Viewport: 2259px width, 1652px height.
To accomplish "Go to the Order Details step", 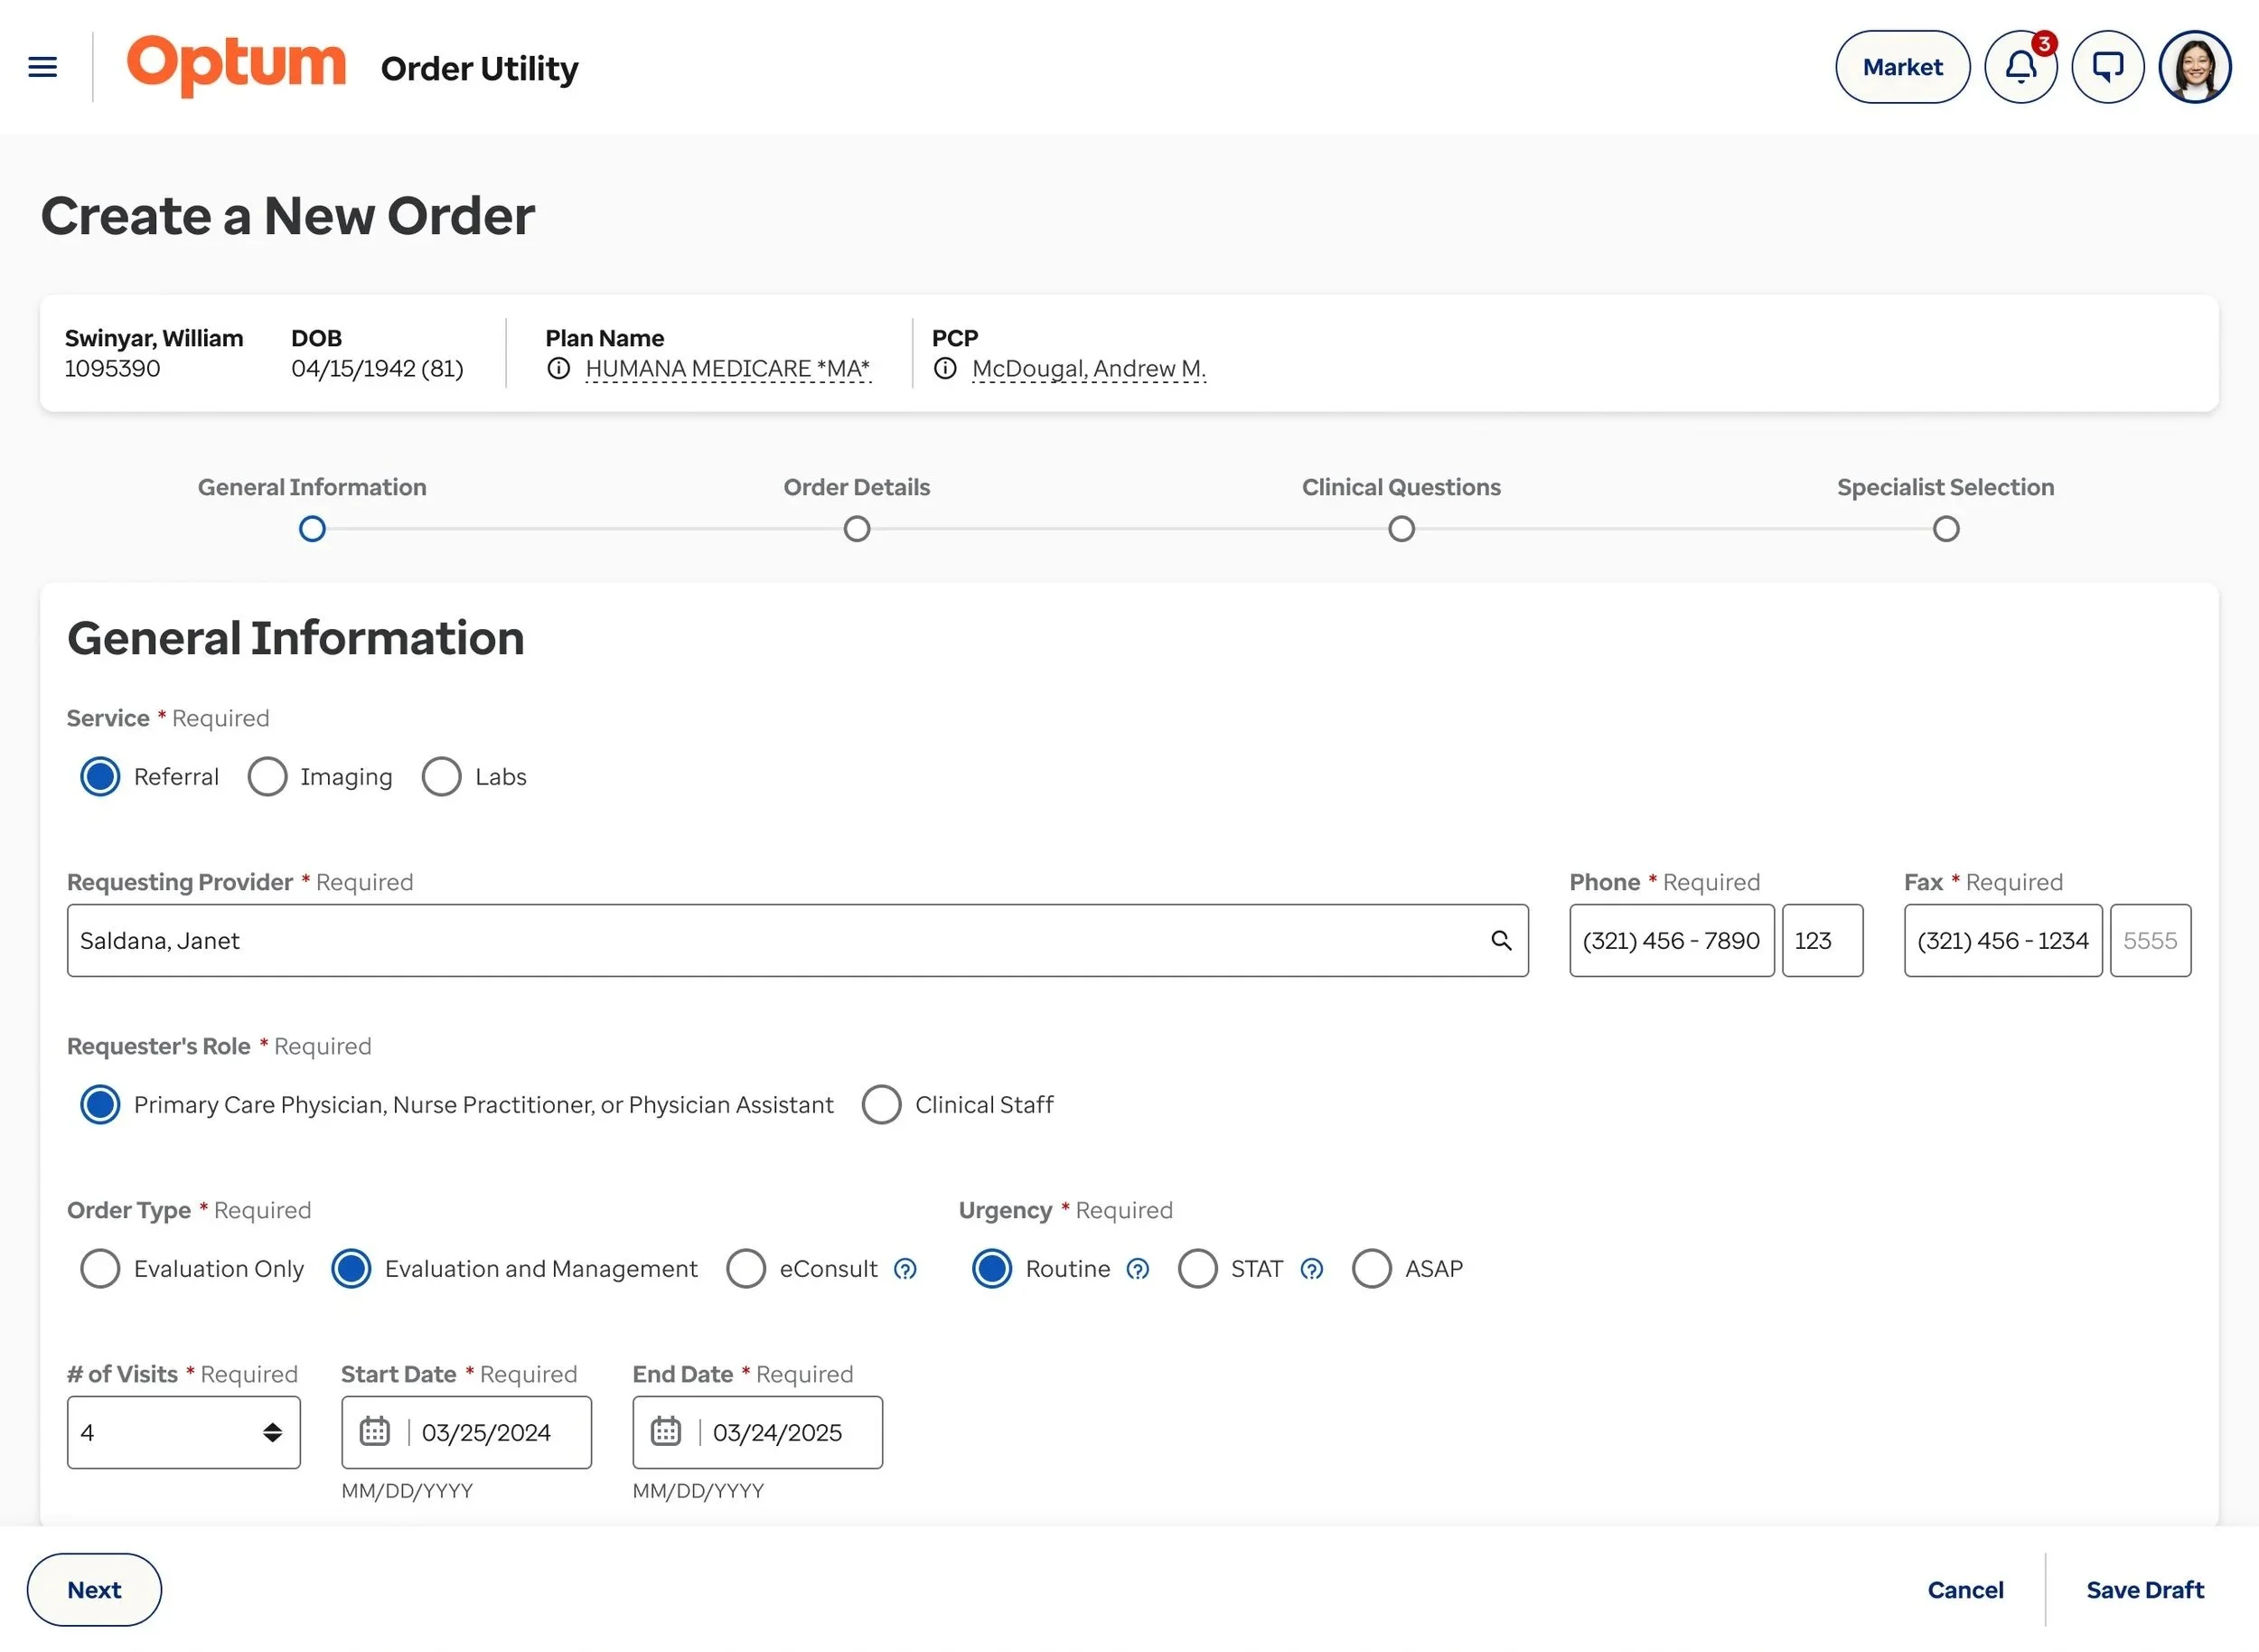I will click(x=856, y=528).
